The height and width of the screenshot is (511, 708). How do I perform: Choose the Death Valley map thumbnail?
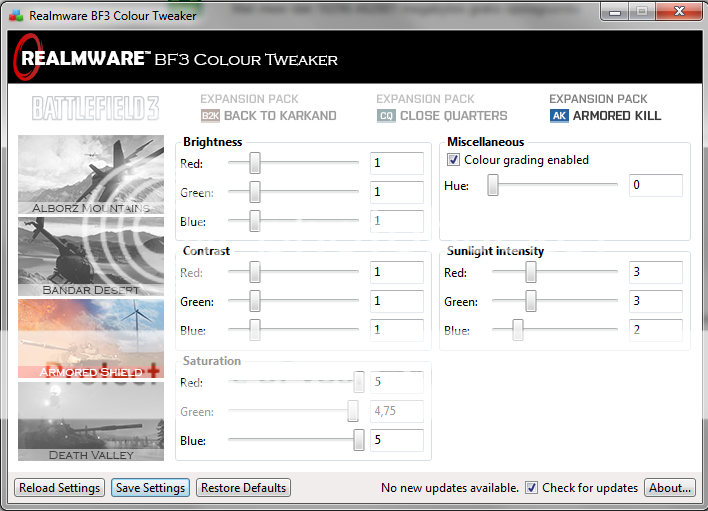91,421
